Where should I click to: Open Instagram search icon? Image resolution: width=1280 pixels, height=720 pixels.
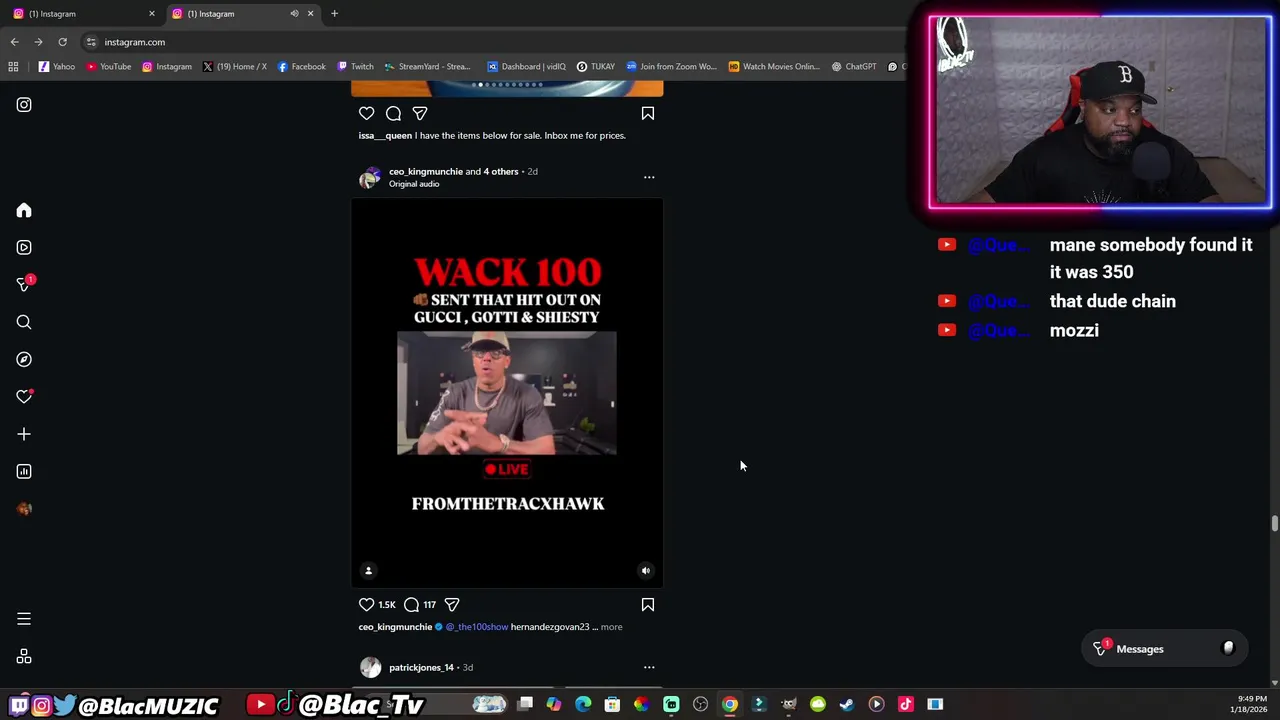pos(24,322)
